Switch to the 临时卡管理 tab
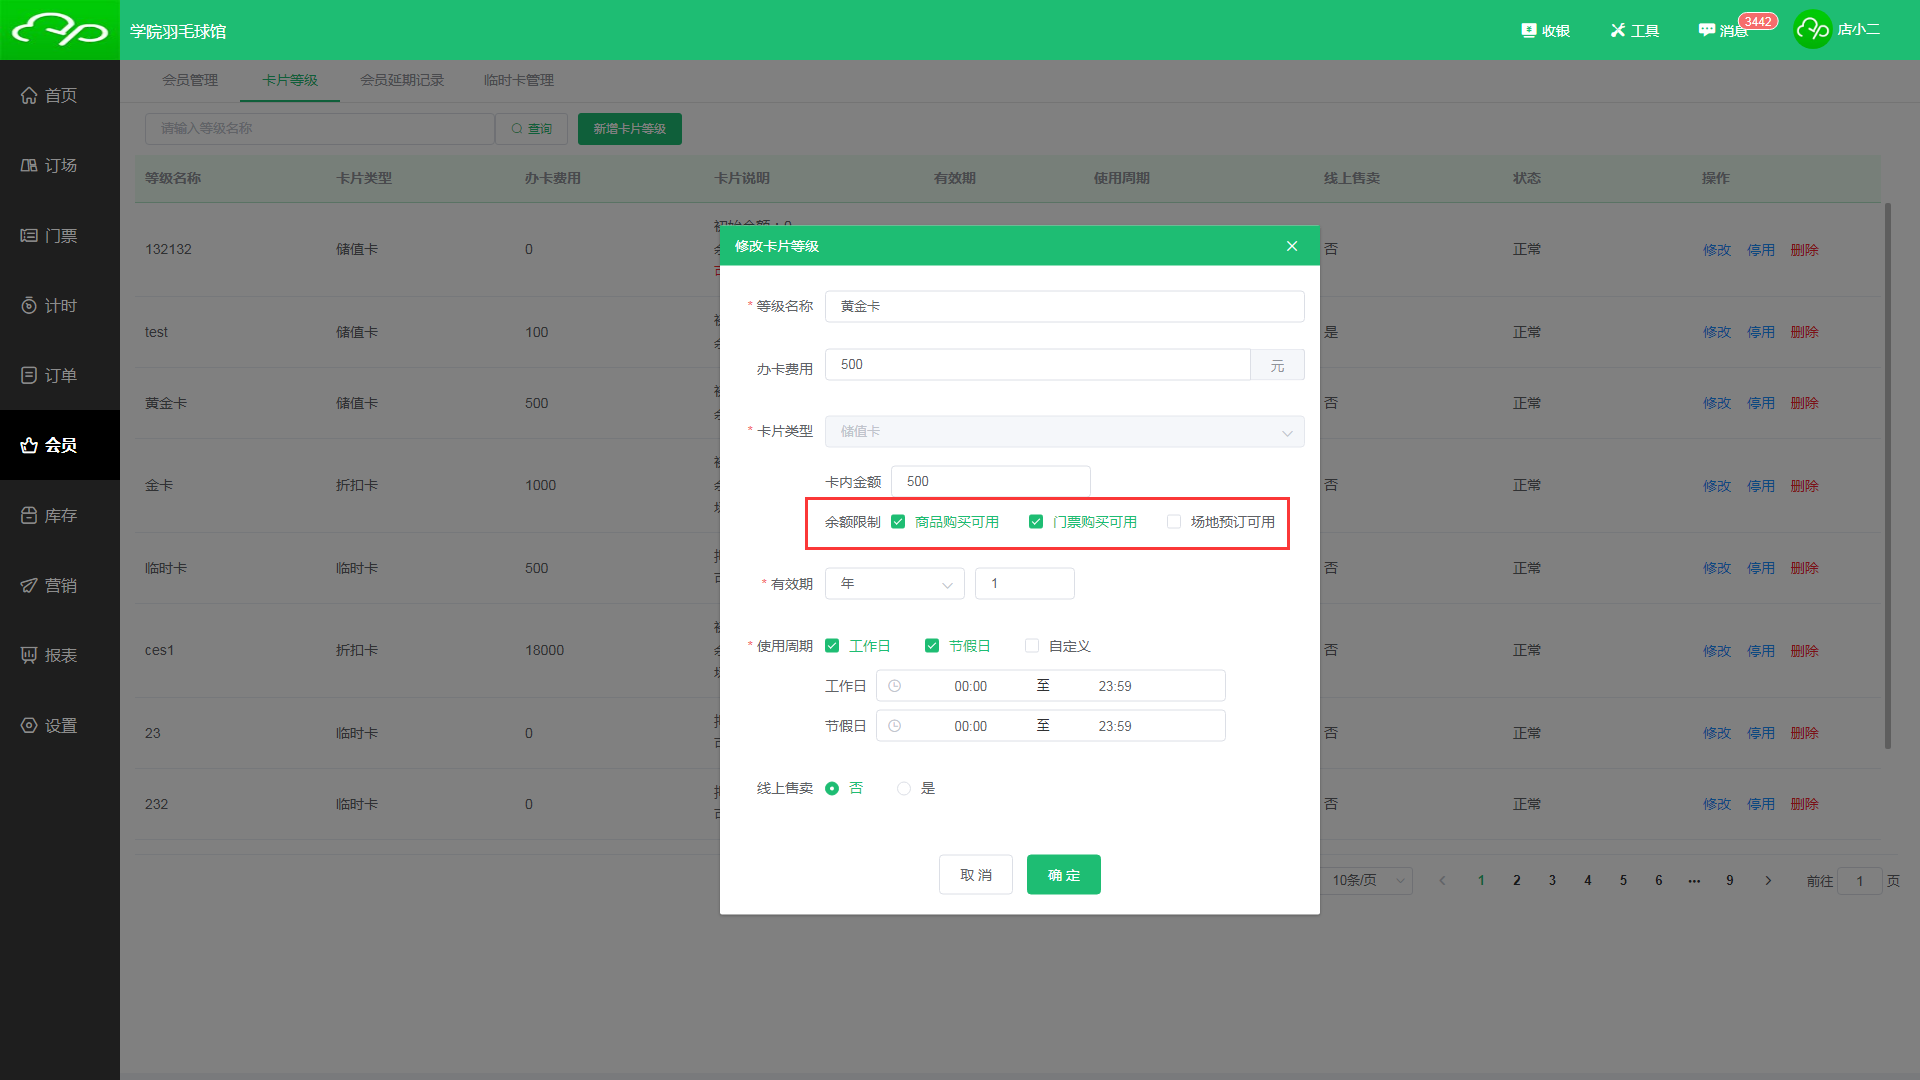The image size is (1920, 1080). click(x=518, y=80)
